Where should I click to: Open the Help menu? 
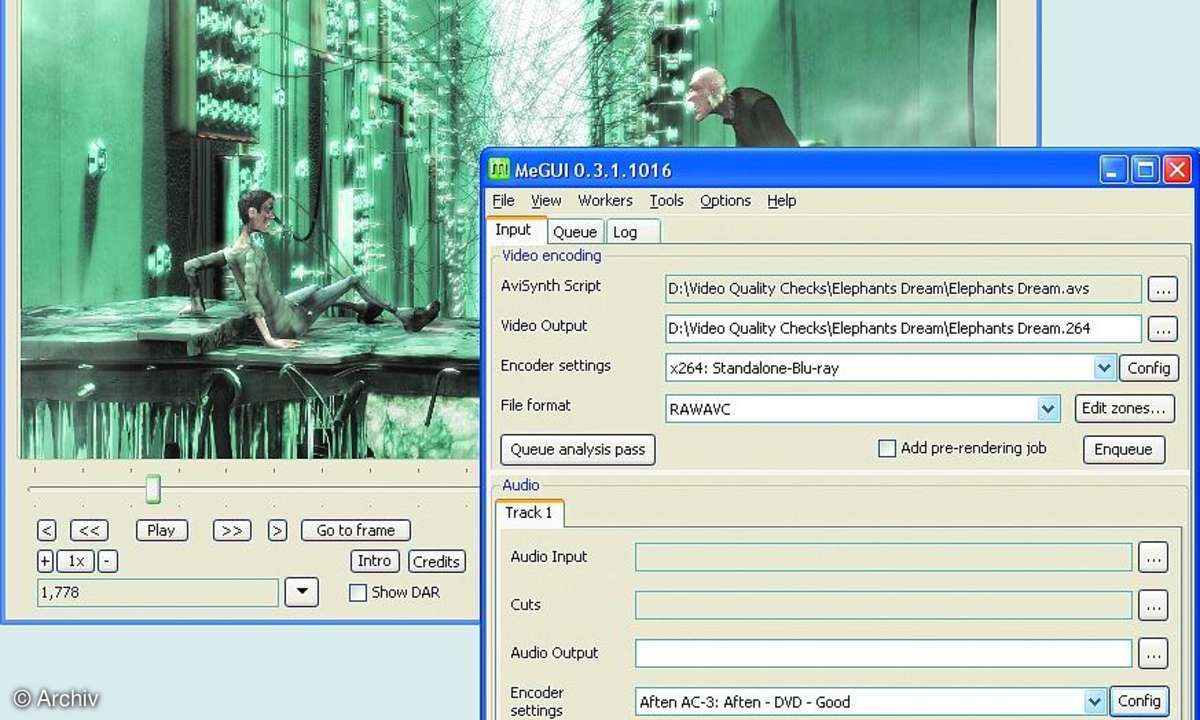pos(782,201)
